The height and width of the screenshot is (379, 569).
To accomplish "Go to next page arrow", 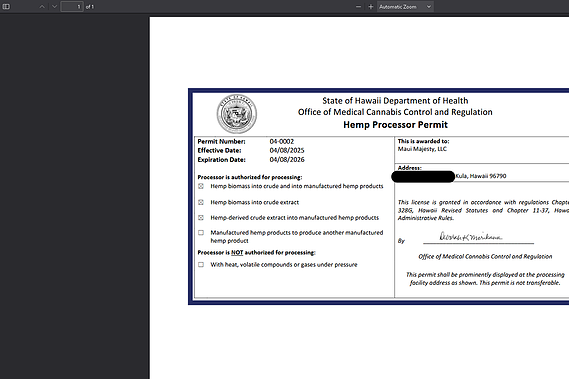I will pyautogui.click(x=54, y=7).
